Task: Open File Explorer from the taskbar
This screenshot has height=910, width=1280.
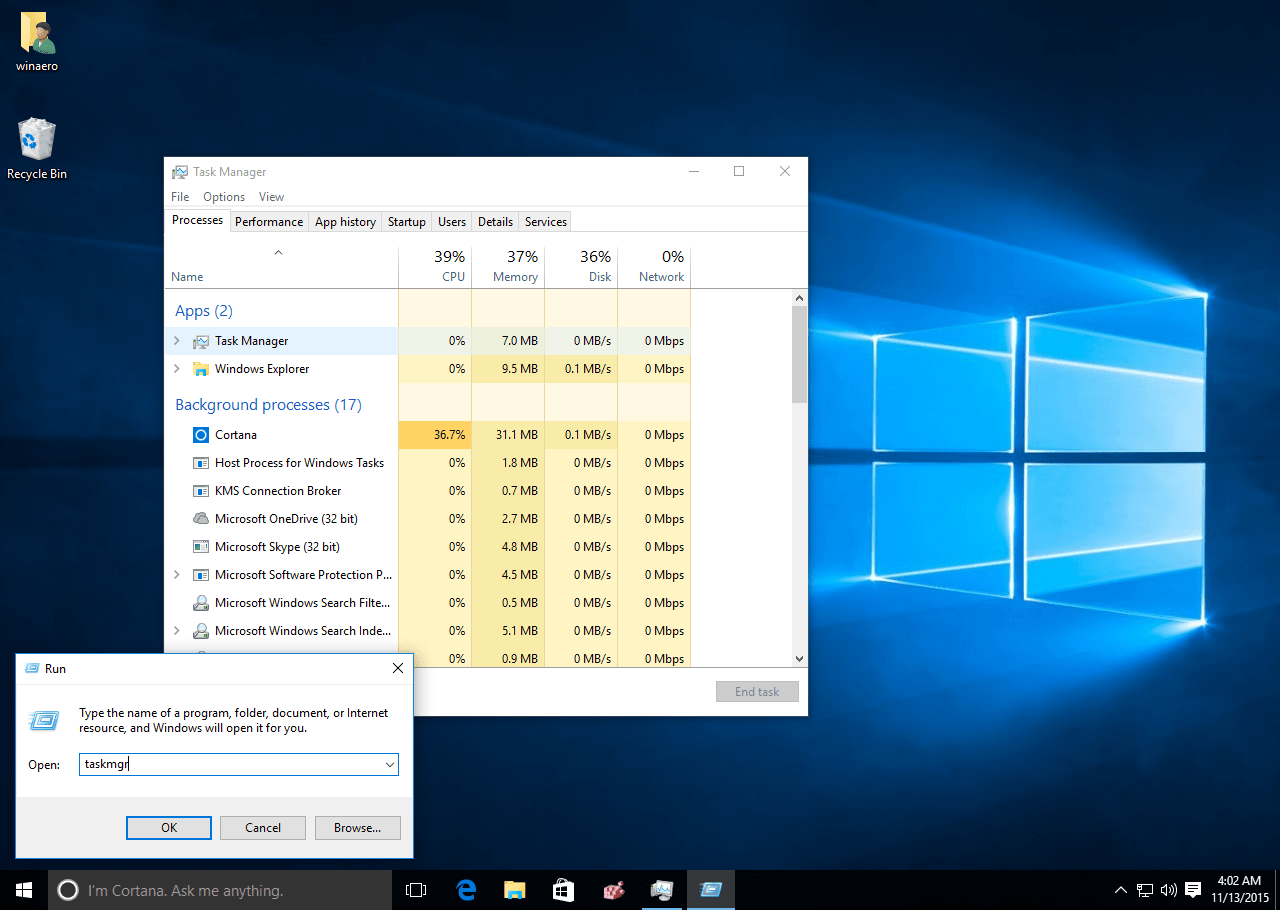Action: click(514, 889)
